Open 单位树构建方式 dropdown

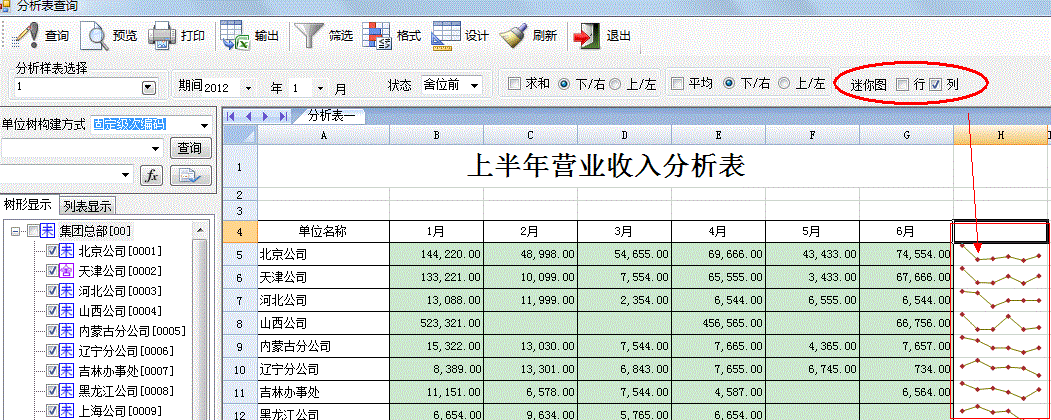tap(204, 125)
